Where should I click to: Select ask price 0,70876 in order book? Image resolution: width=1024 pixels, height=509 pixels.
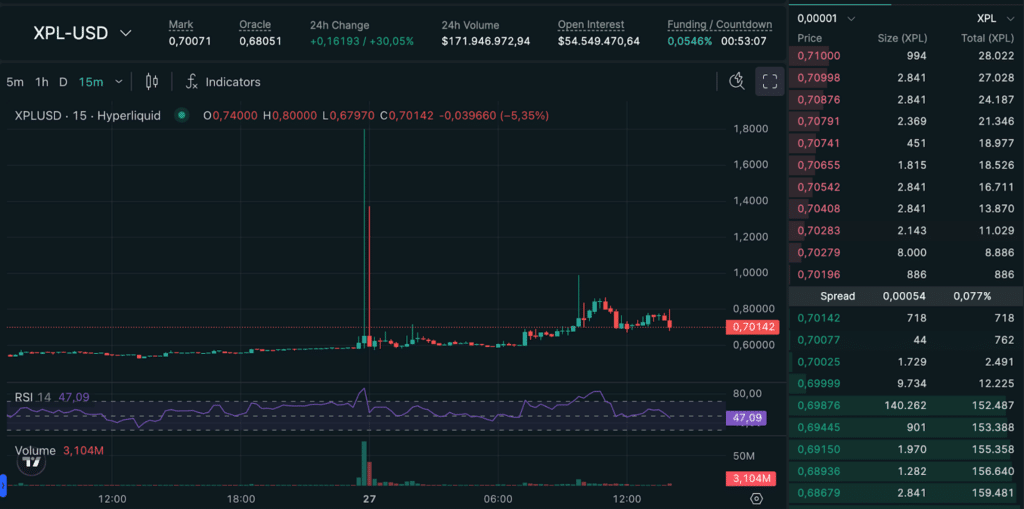pos(819,99)
